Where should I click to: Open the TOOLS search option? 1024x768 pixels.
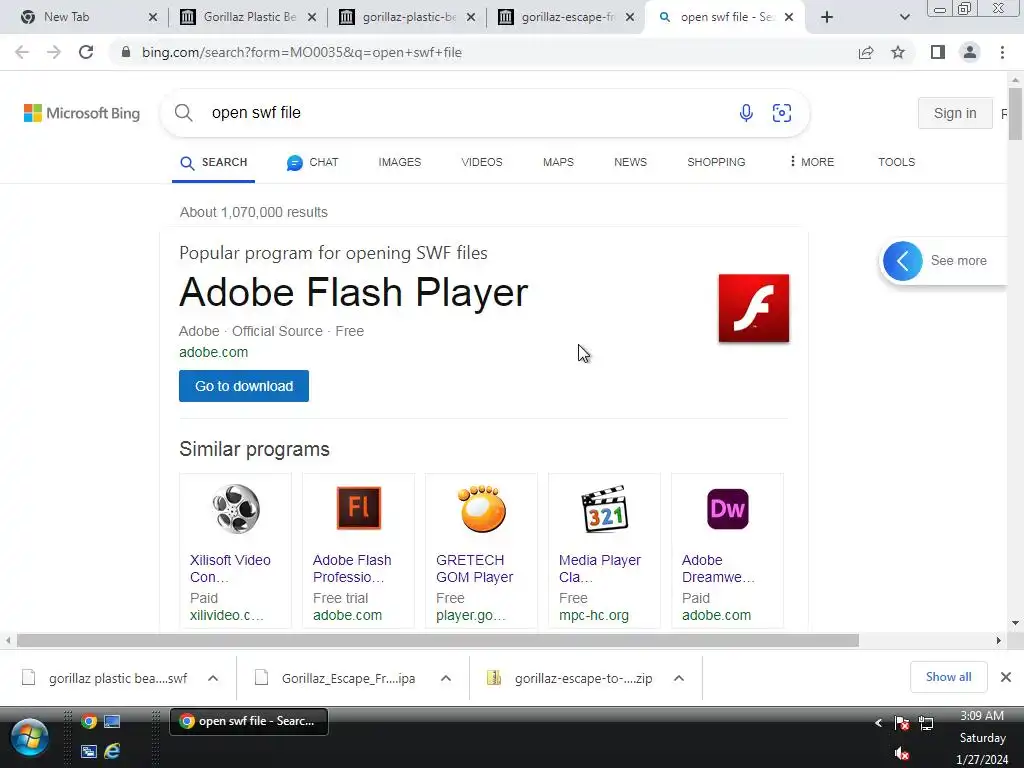(896, 162)
